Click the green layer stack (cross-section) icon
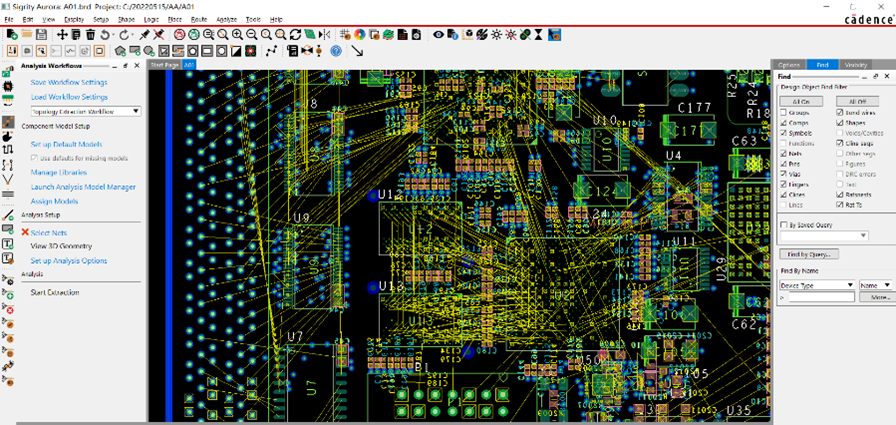Screen dimensions: 896x425 point(389,34)
